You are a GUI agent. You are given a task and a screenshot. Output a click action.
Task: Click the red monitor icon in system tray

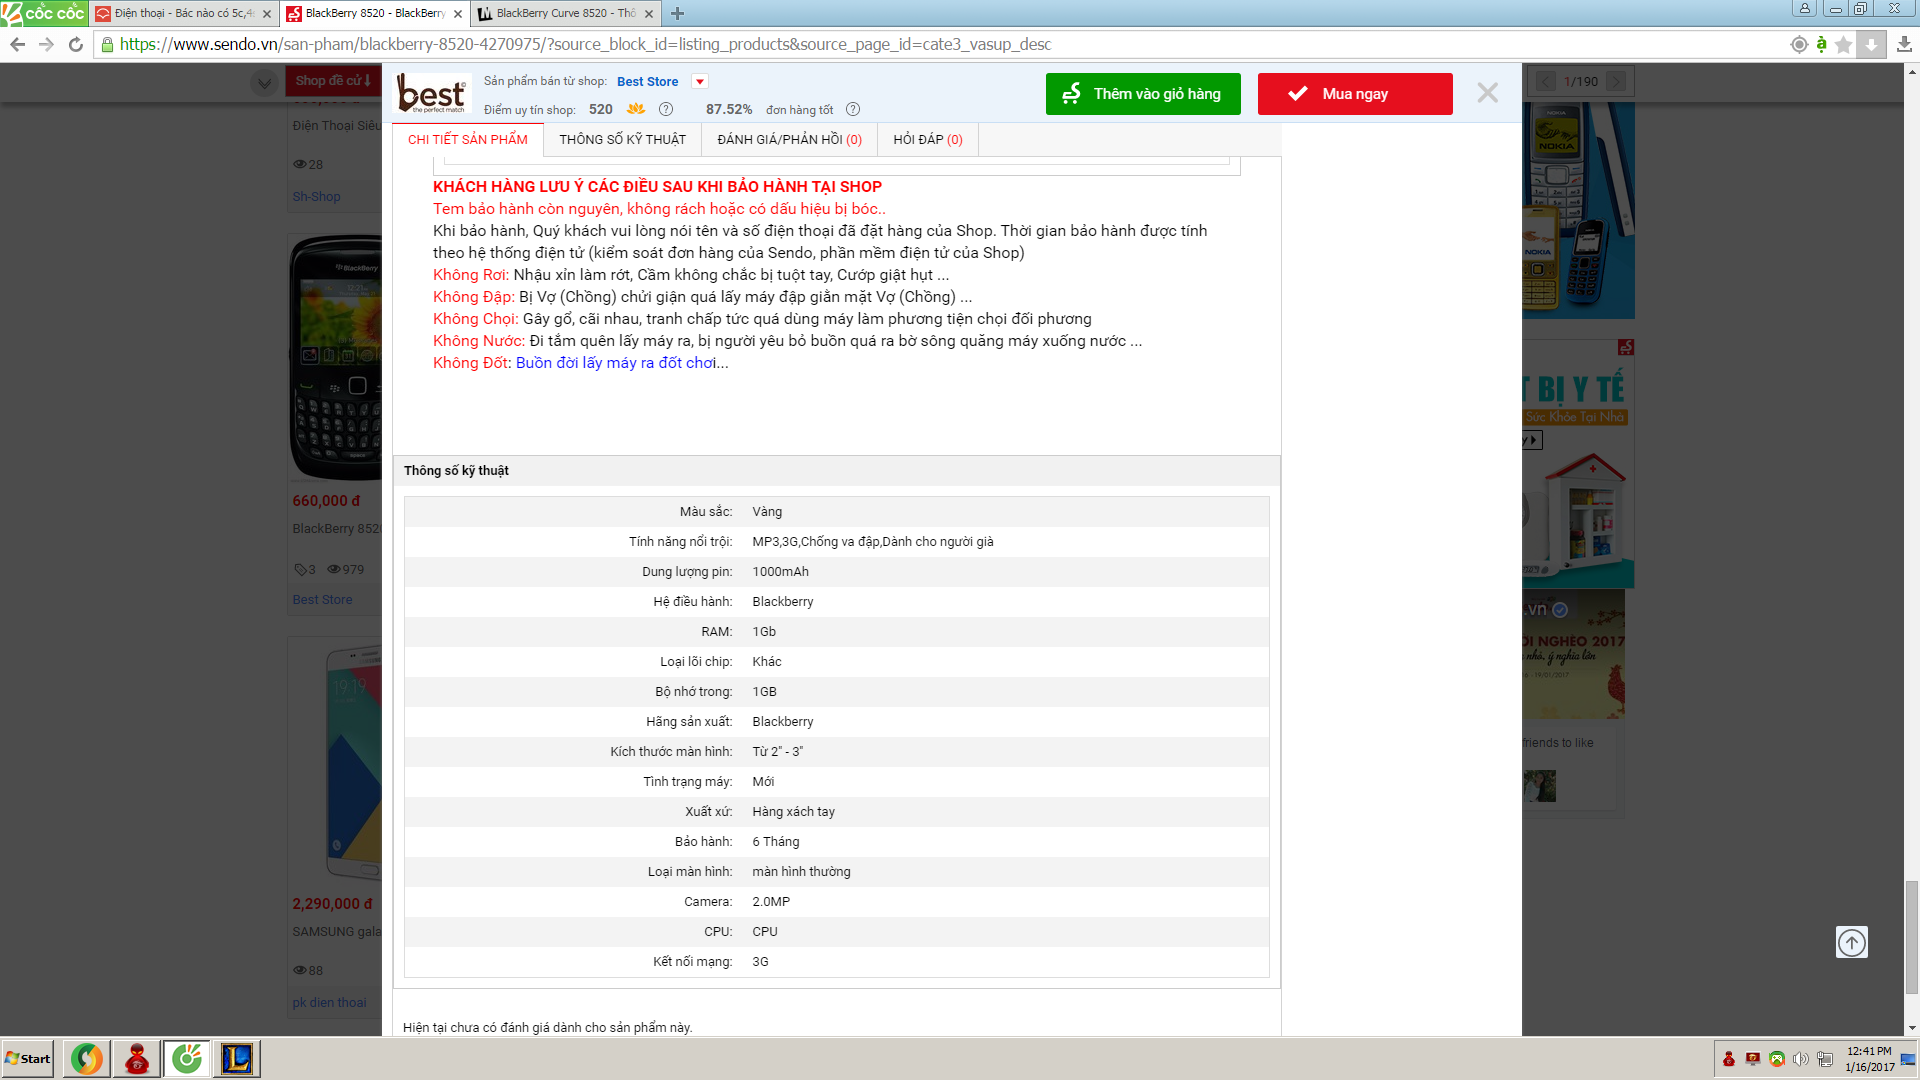pos(1753,1059)
